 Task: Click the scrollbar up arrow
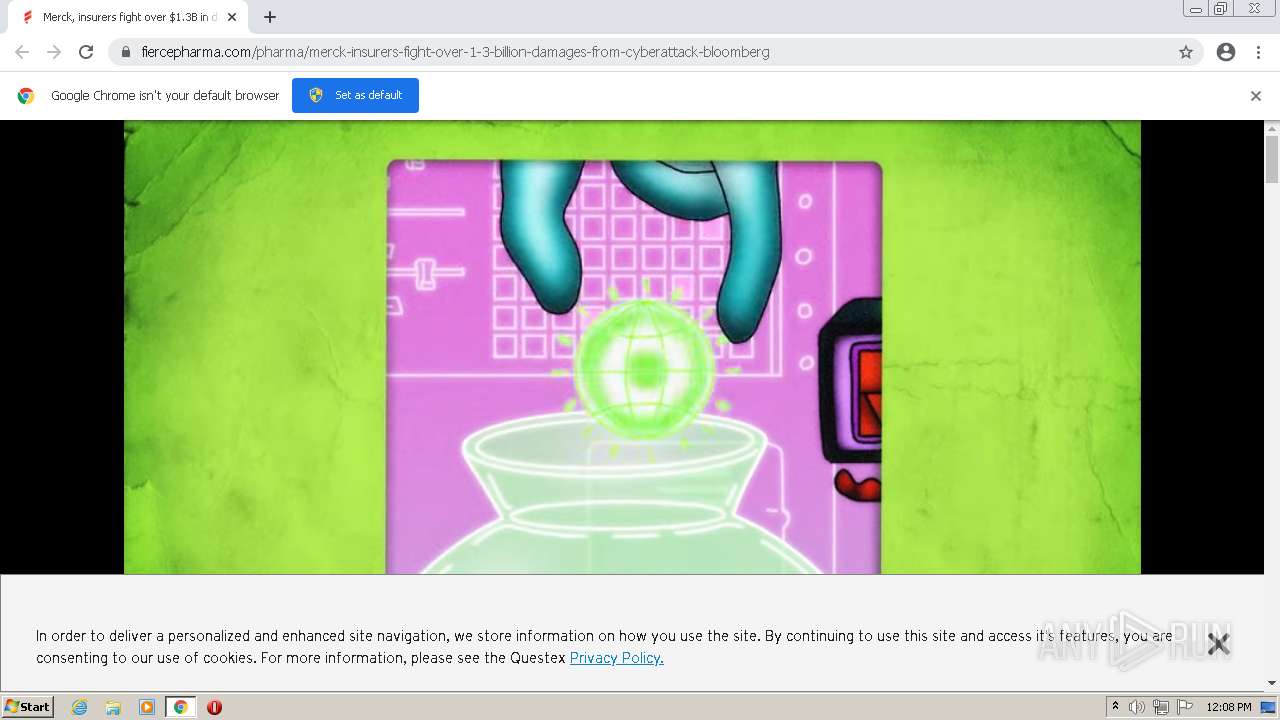point(1272,128)
